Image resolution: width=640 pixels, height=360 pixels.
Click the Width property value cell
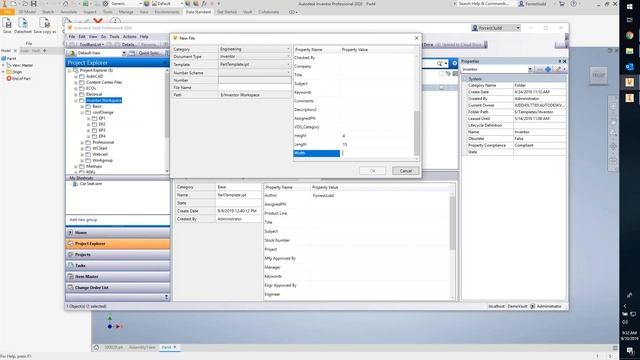click(377, 153)
